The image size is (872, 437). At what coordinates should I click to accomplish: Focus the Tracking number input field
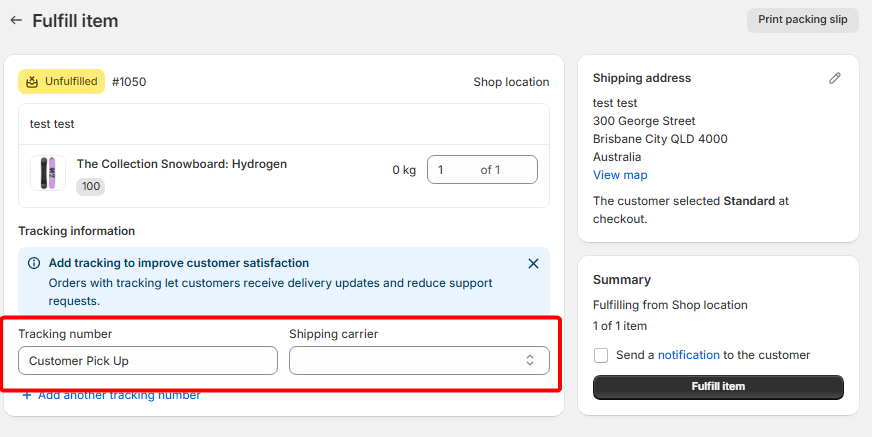coord(148,360)
